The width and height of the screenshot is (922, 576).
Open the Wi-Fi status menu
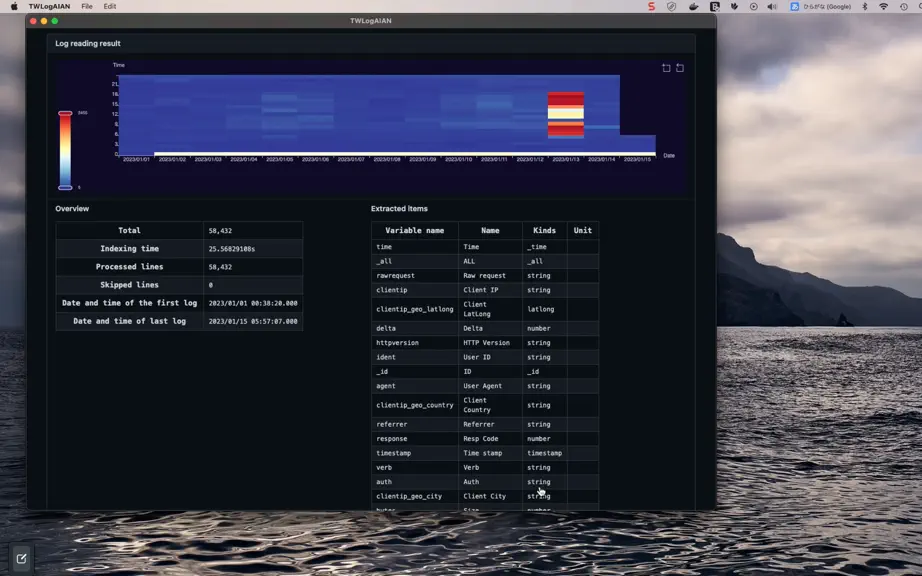point(883,6)
